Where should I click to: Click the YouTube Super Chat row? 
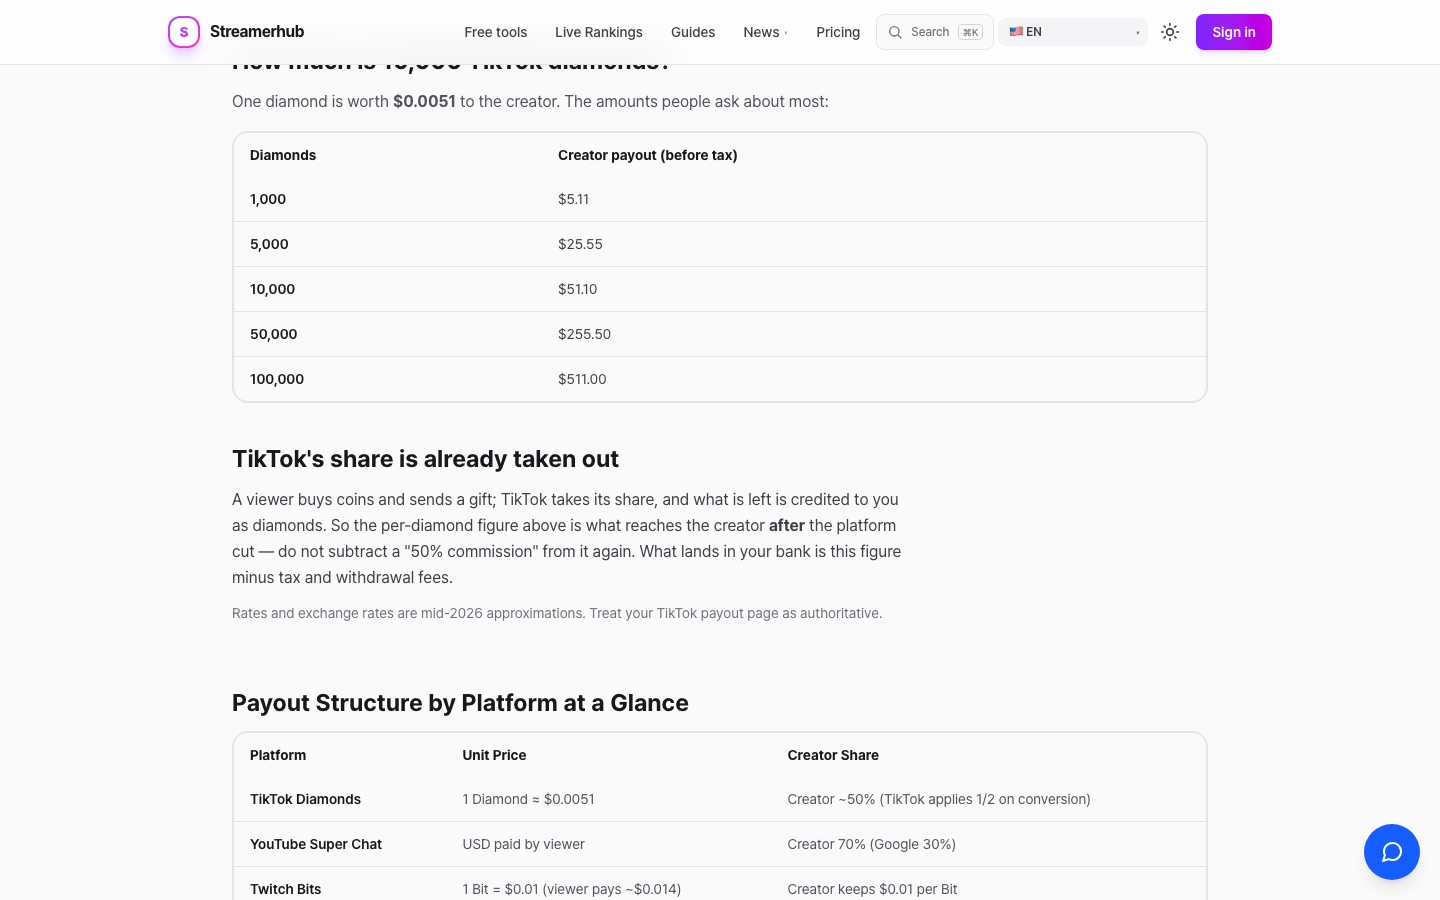(720, 844)
